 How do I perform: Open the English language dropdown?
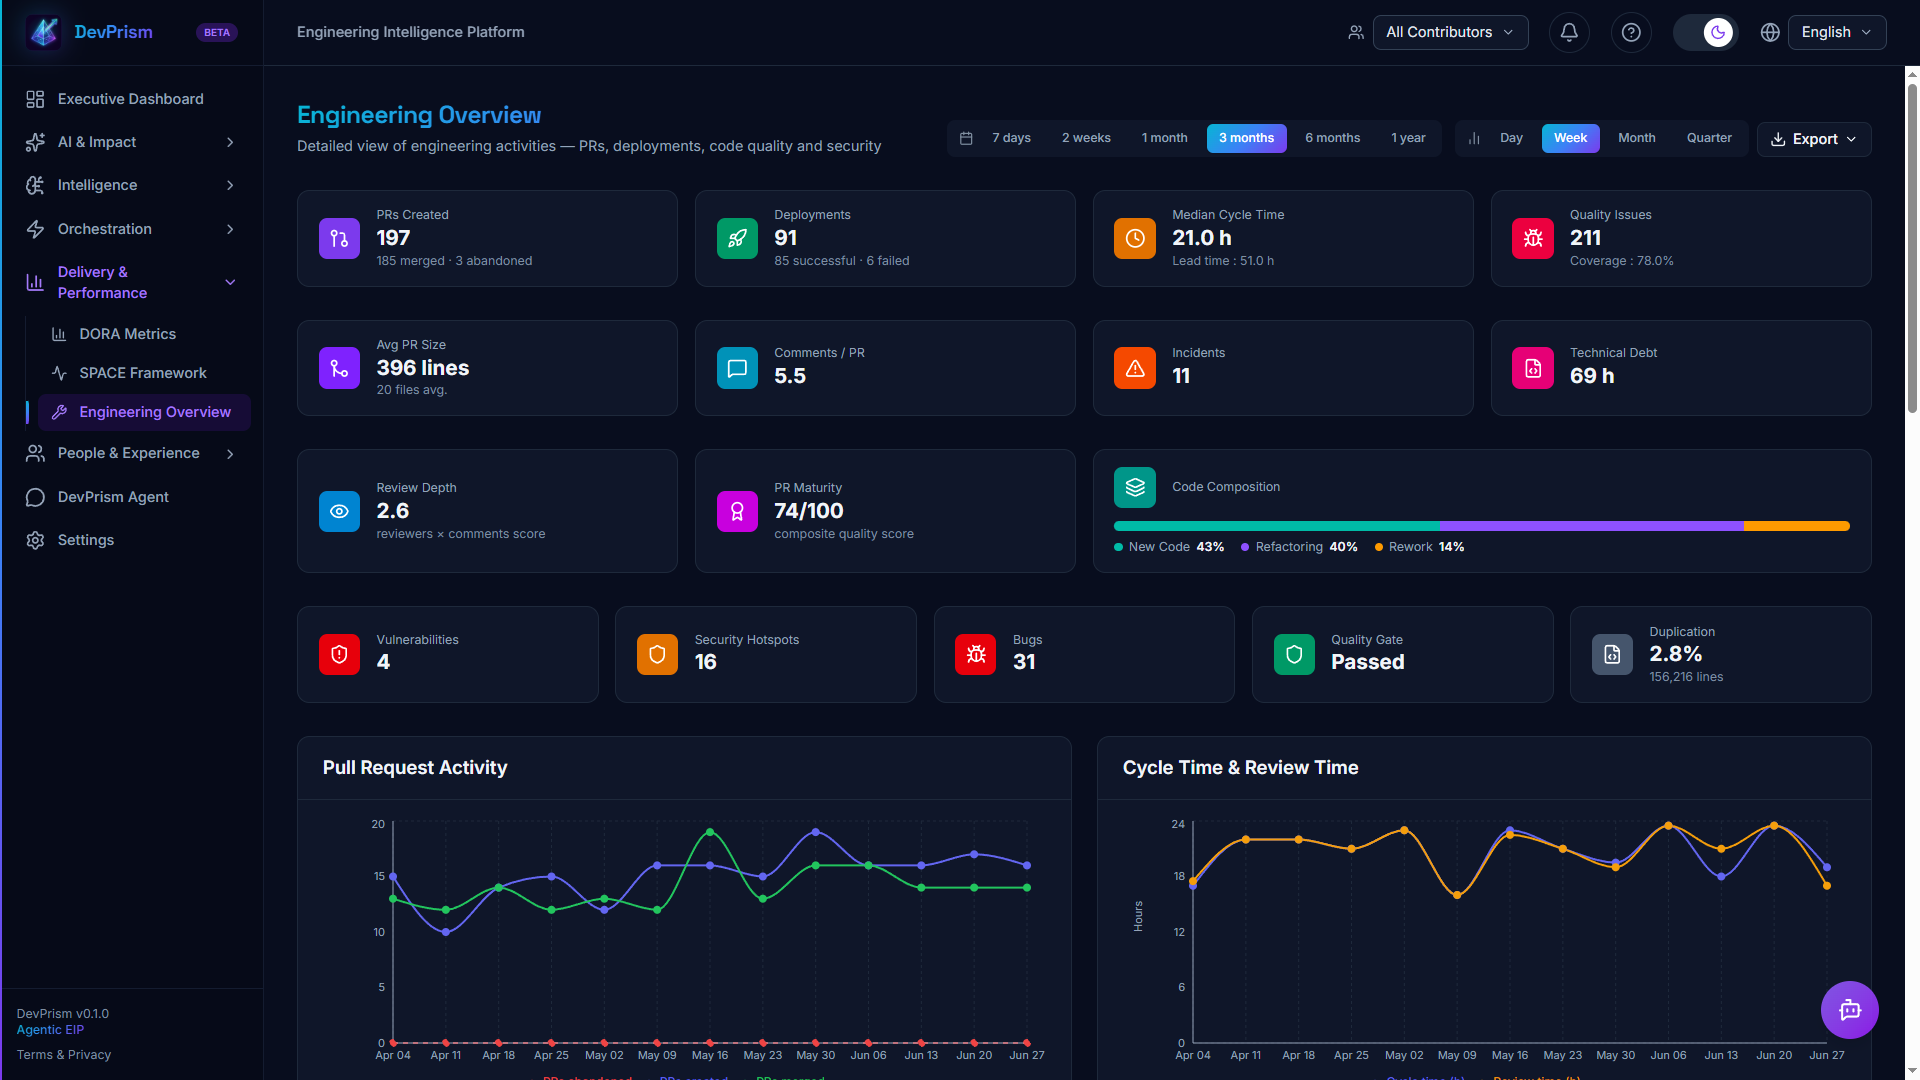point(1836,32)
